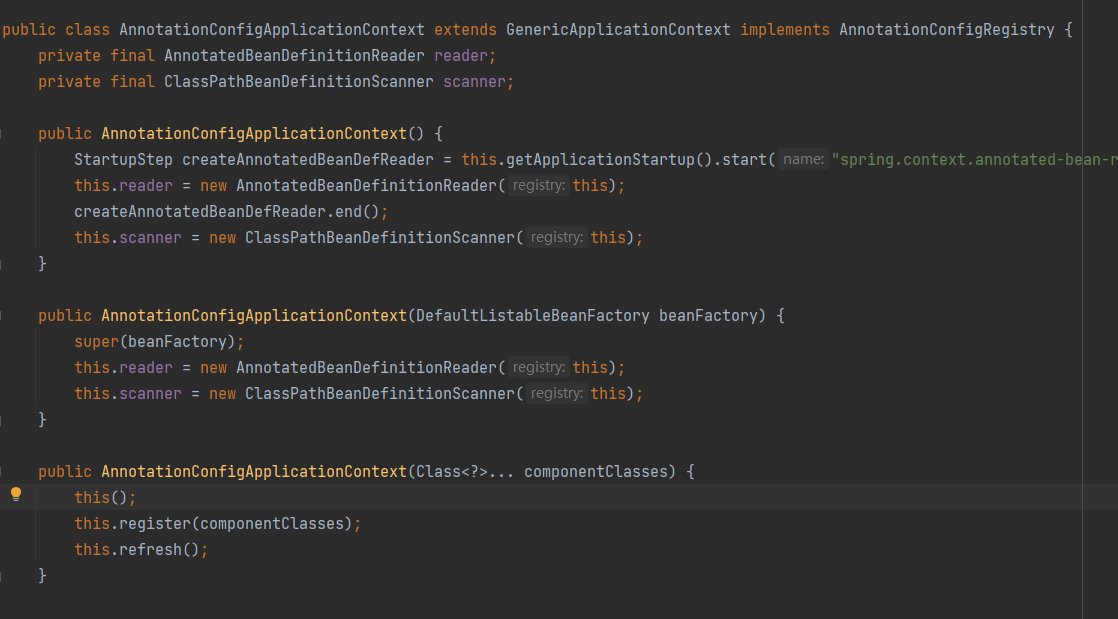1118x619 pixels.
Task: Click the "registry:" hint after createAnnotatedBeanDefReader.end() line
Action: coord(557,238)
